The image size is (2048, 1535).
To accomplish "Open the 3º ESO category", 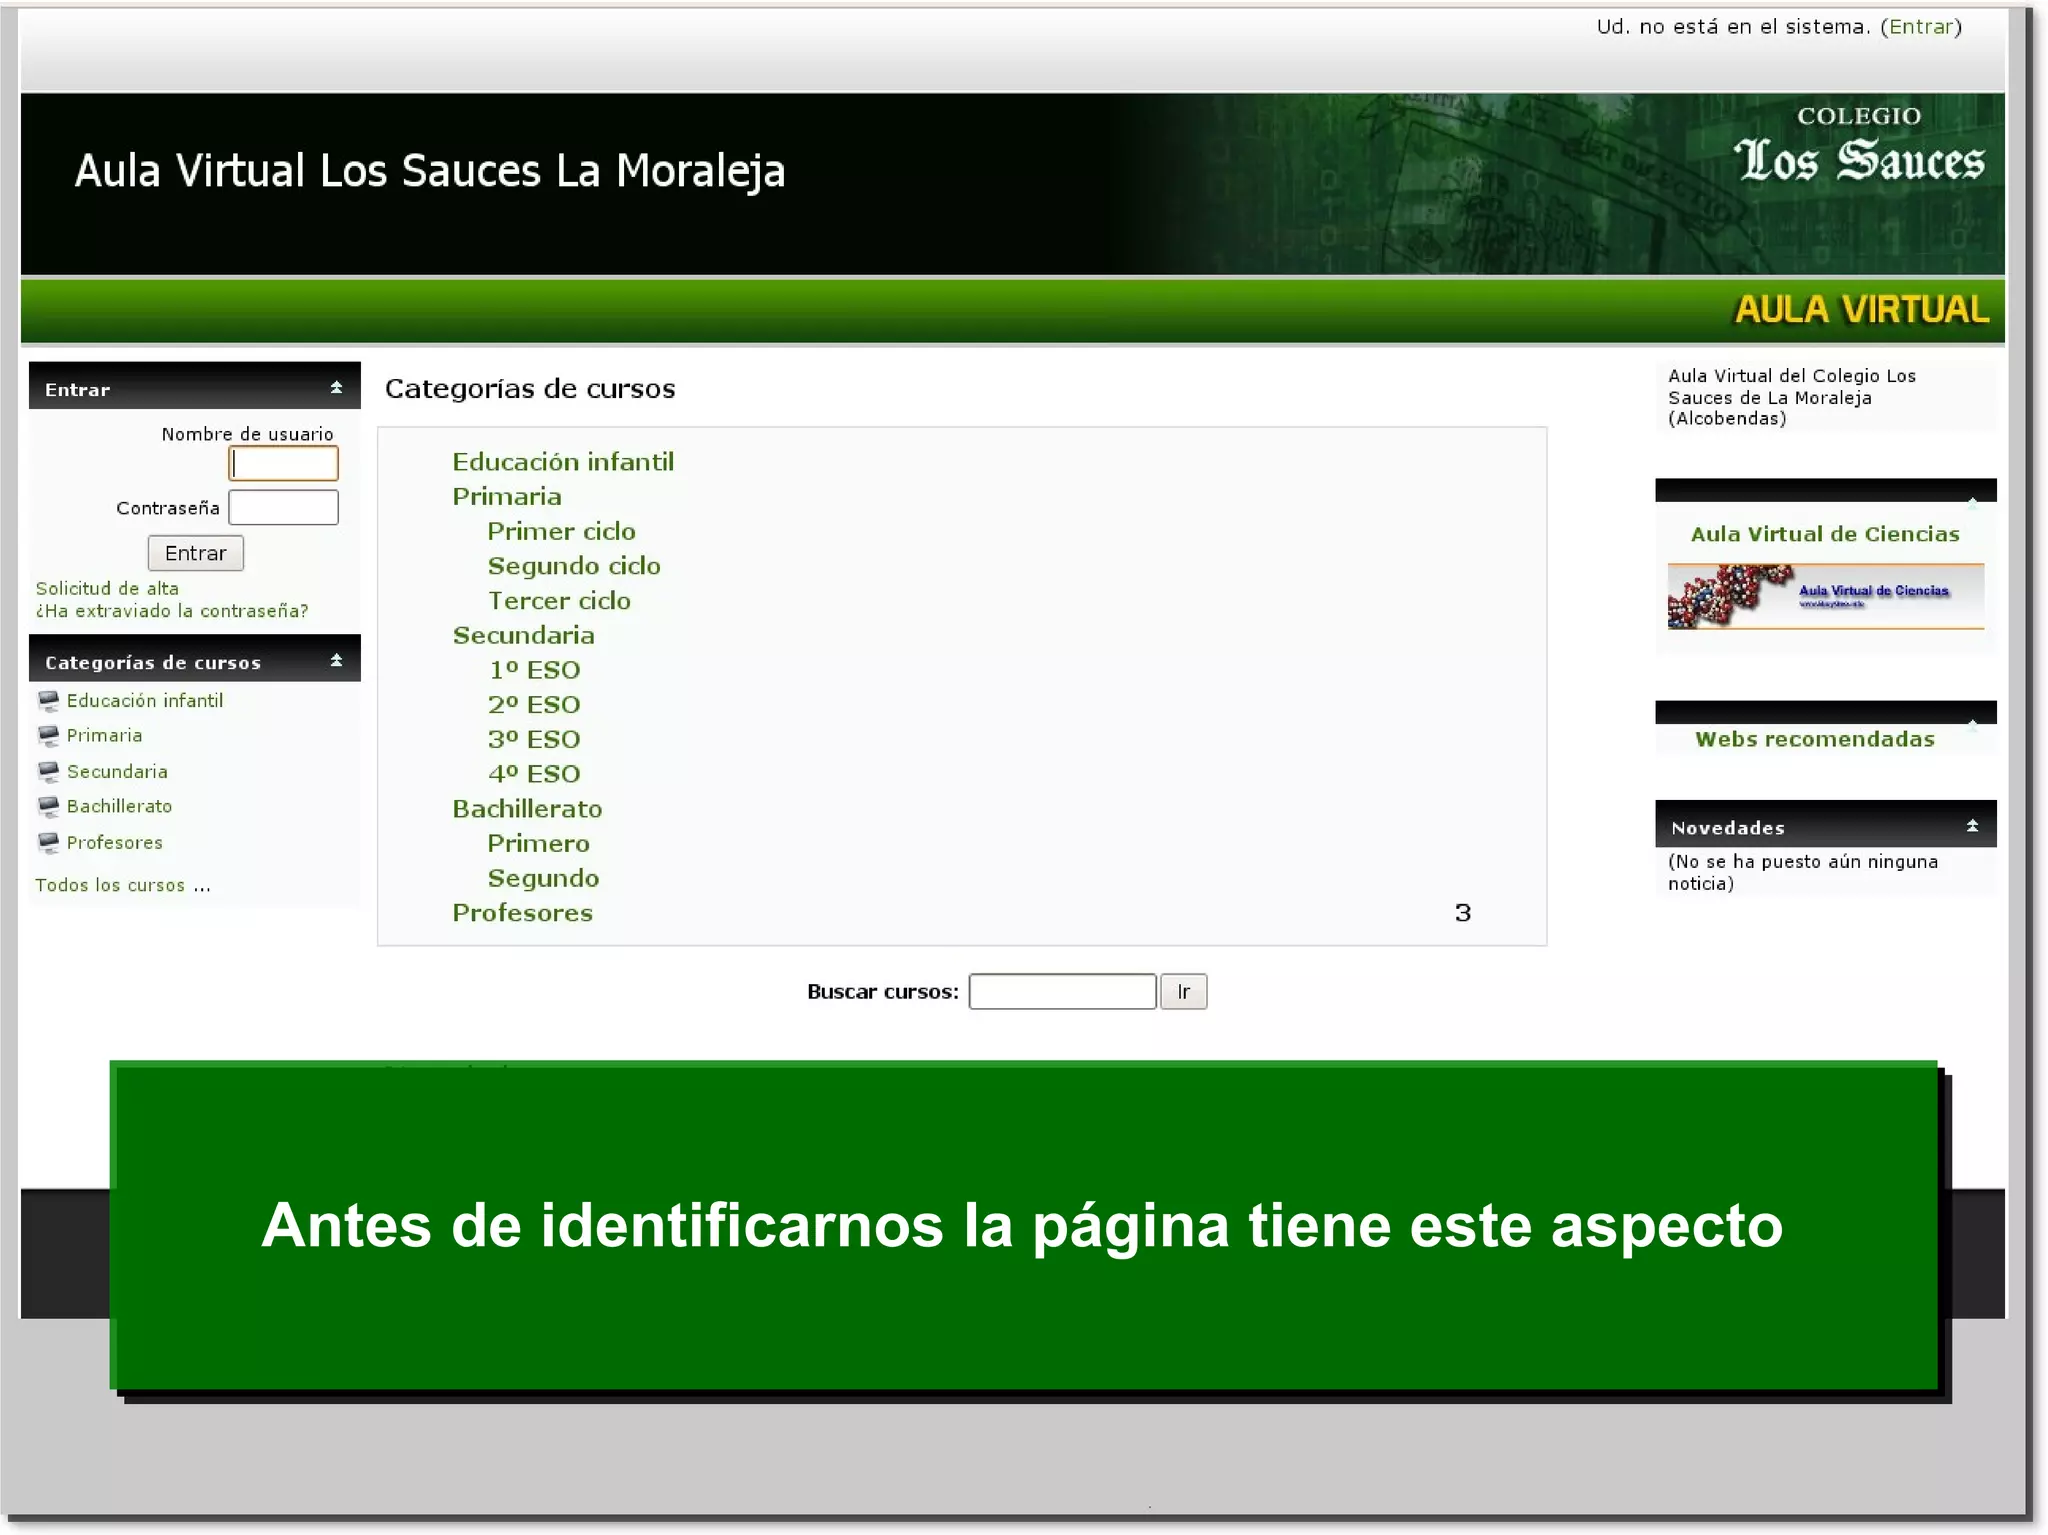I will tap(534, 739).
